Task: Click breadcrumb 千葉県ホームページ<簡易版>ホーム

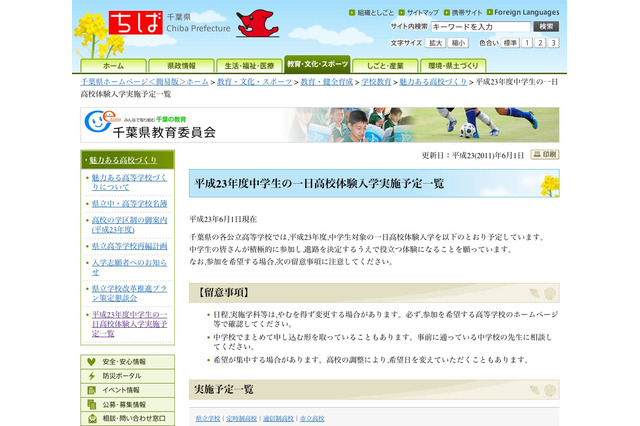Action: click(144, 82)
